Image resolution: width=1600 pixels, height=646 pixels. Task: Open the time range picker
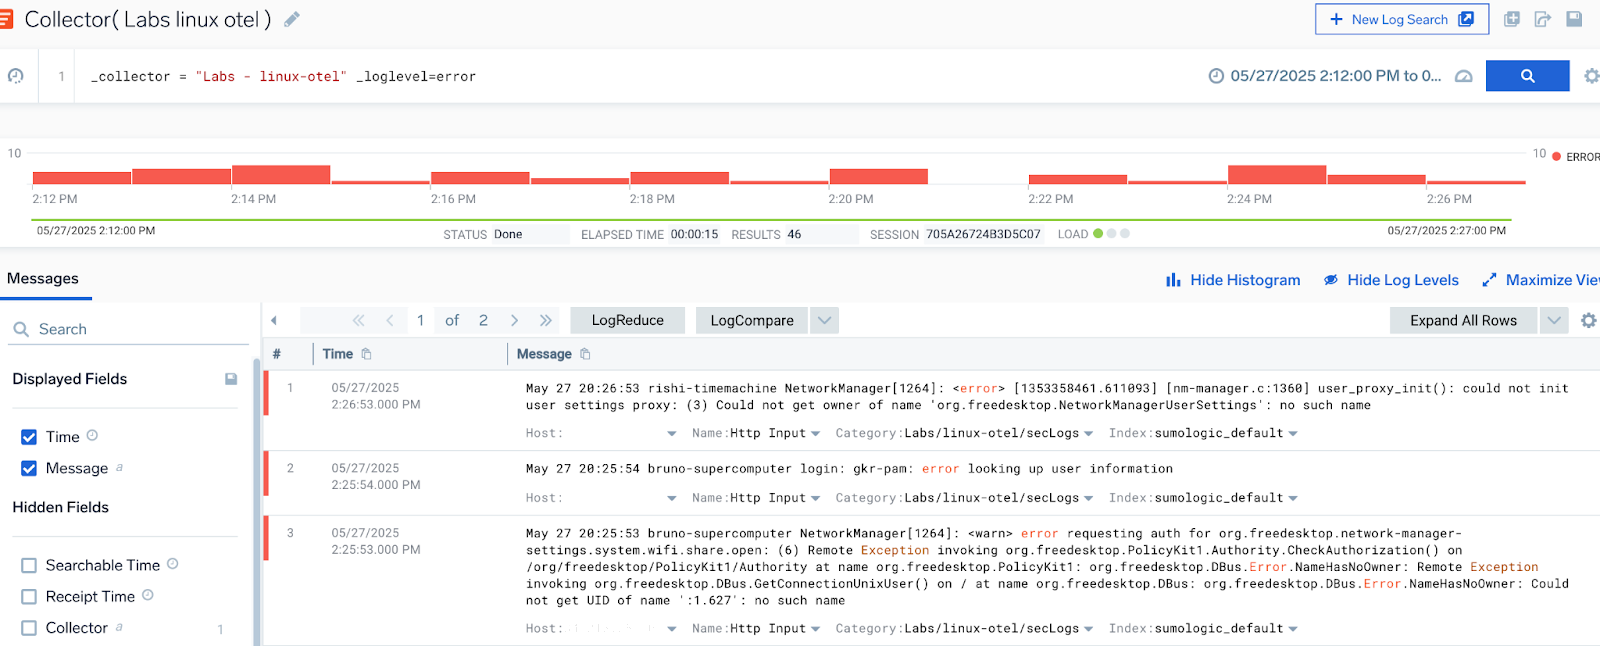[1326, 76]
